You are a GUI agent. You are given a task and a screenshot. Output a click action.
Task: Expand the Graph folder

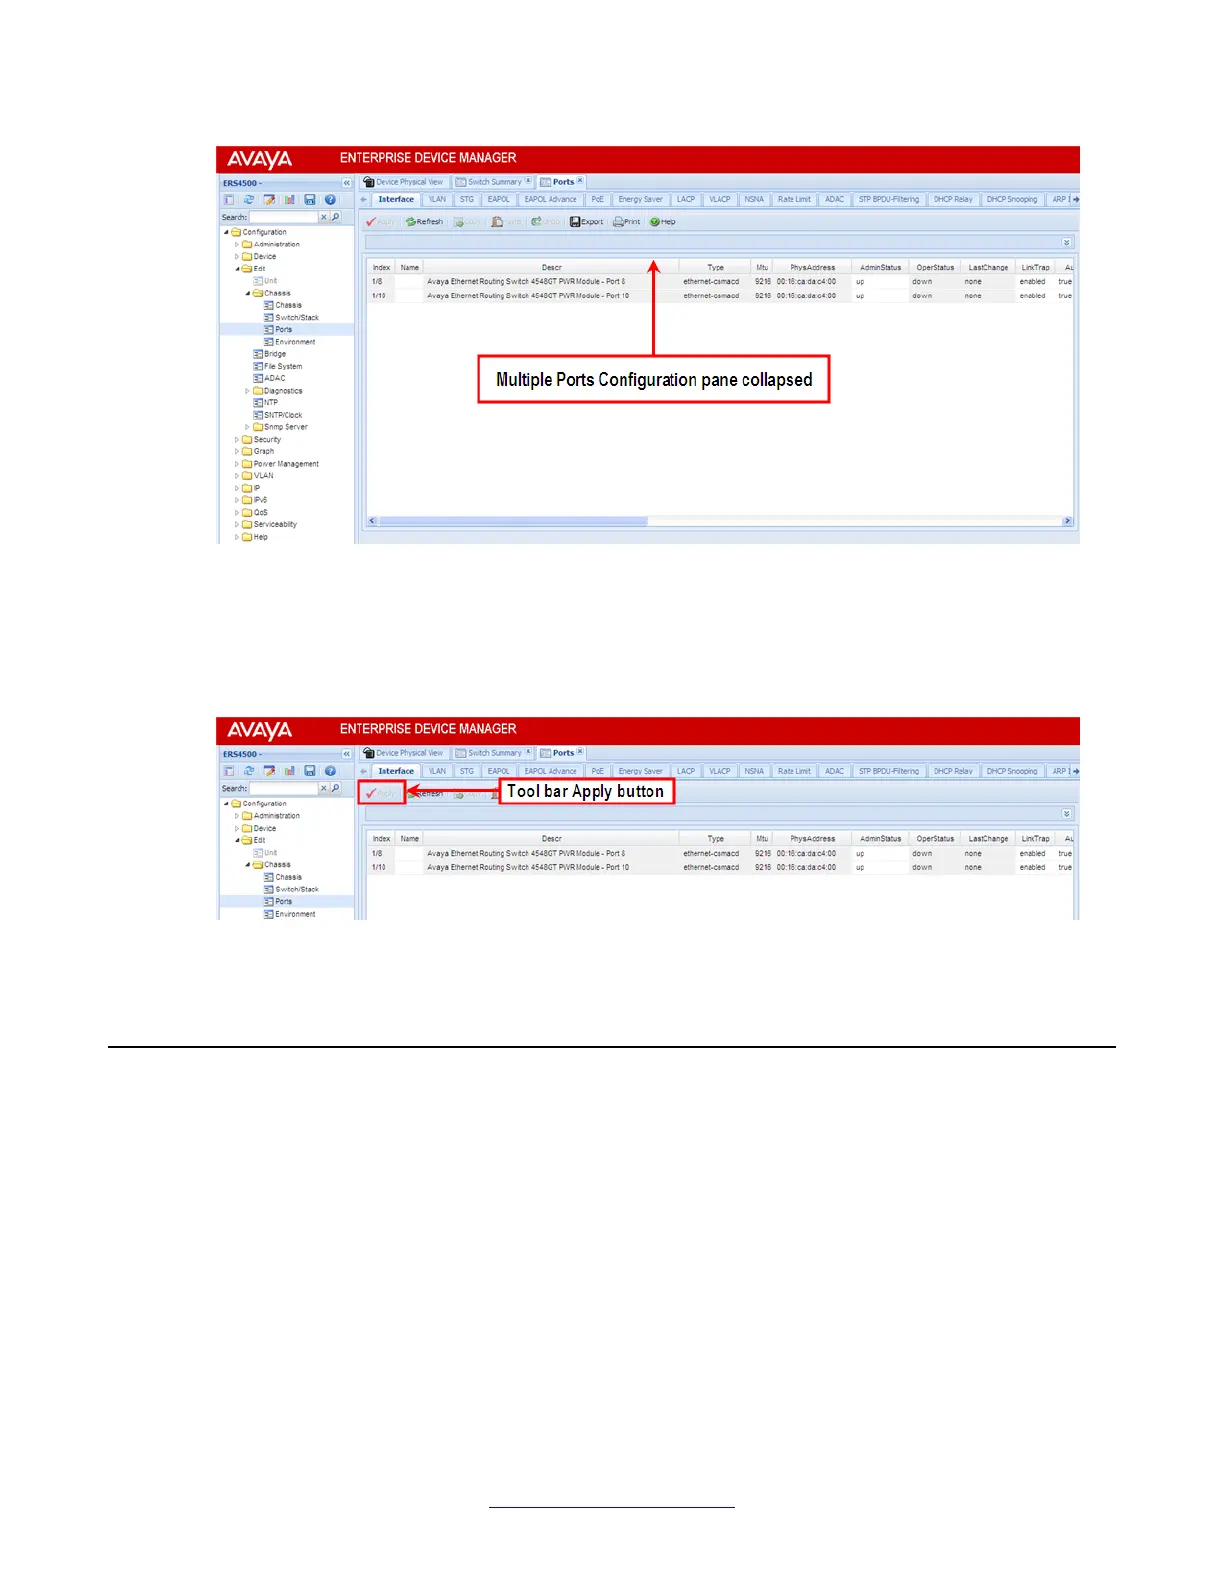[x=237, y=451]
